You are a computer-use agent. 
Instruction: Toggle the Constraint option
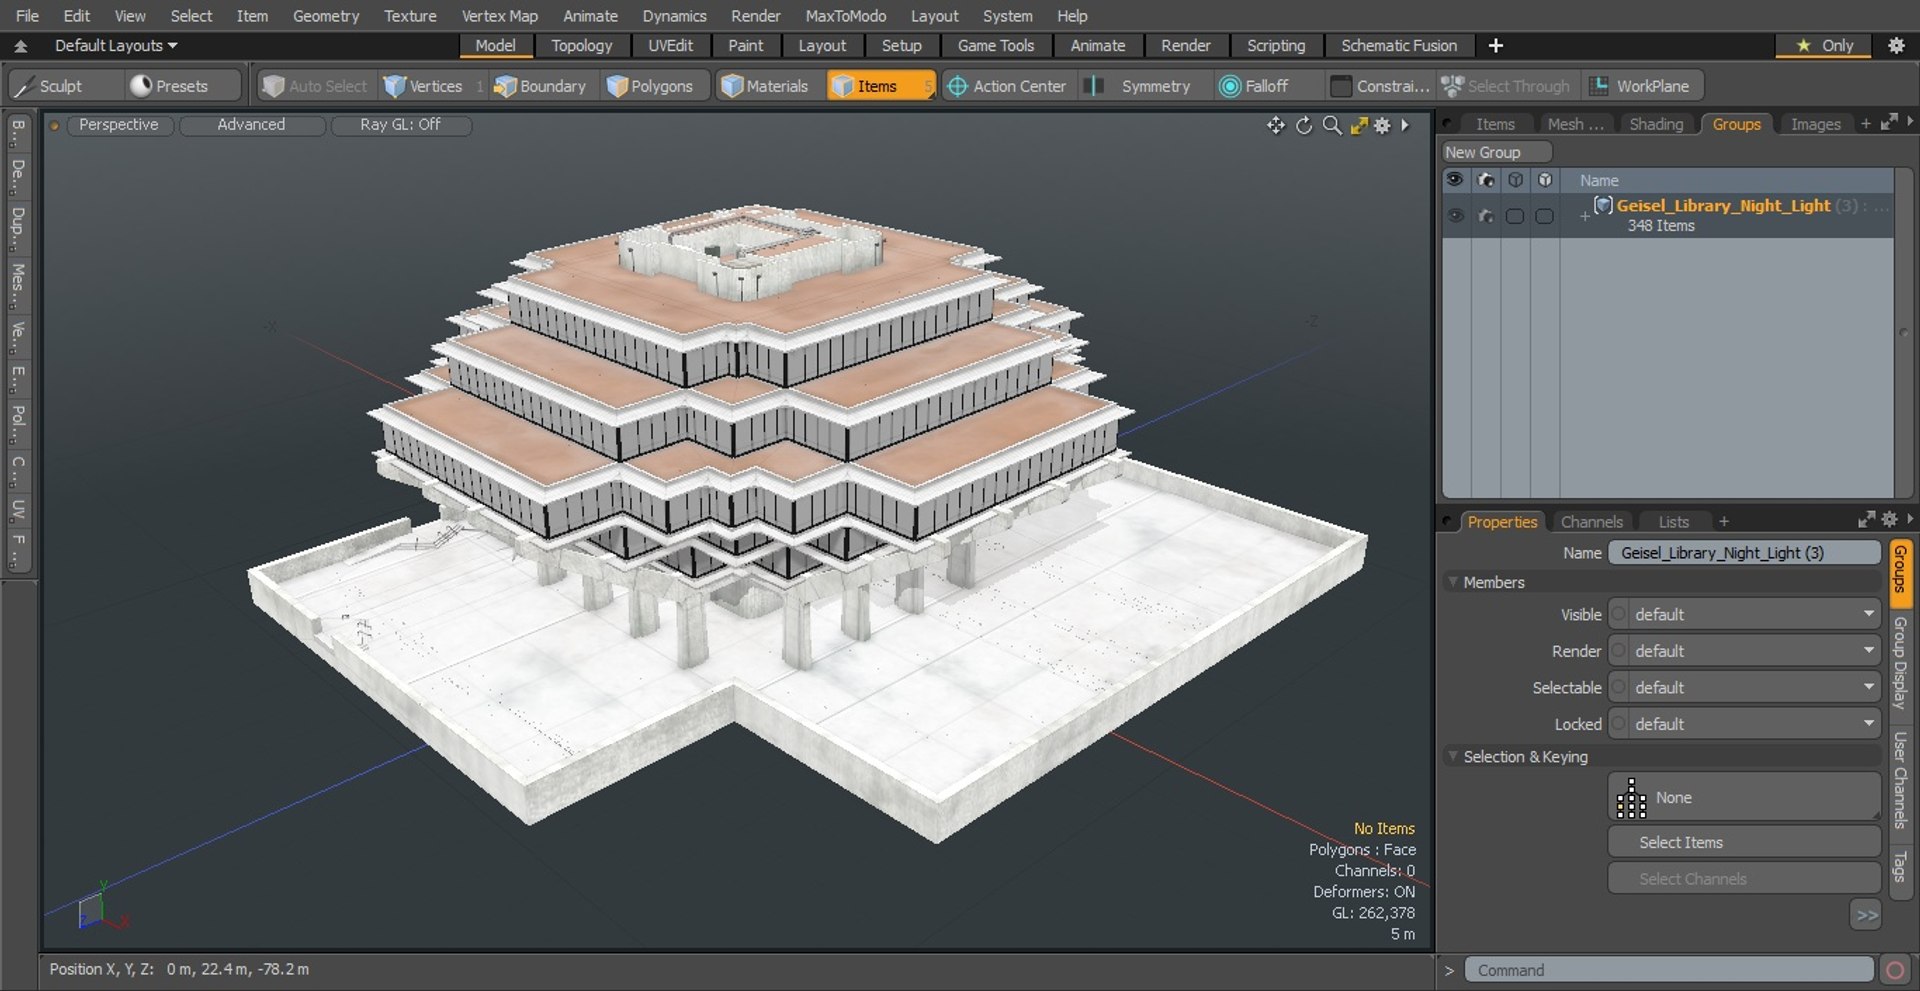(1381, 86)
